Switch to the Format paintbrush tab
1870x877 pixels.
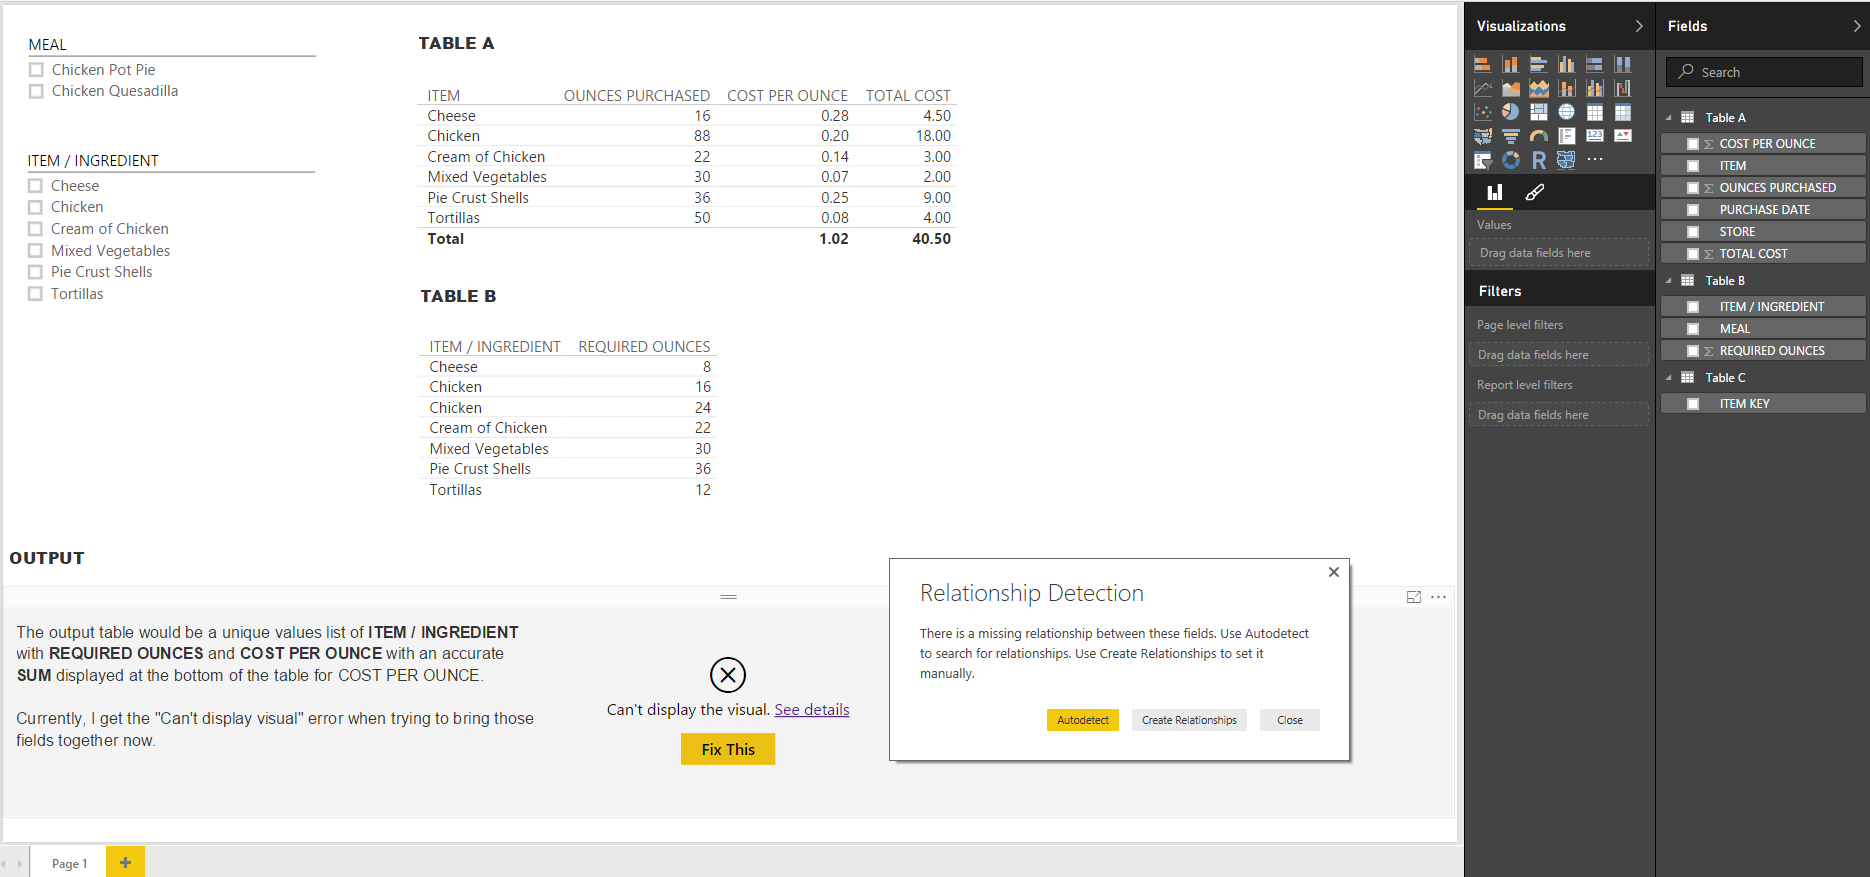click(x=1535, y=192)
